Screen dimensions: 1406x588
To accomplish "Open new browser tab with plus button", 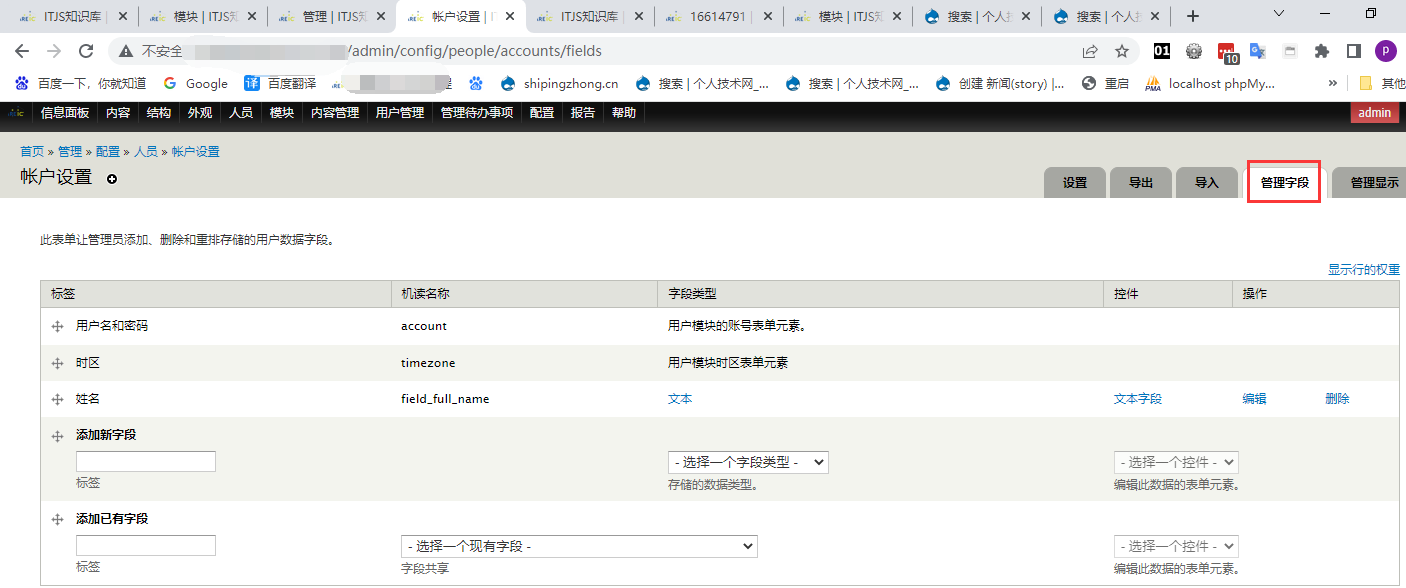I will [x=1192, y=16].
